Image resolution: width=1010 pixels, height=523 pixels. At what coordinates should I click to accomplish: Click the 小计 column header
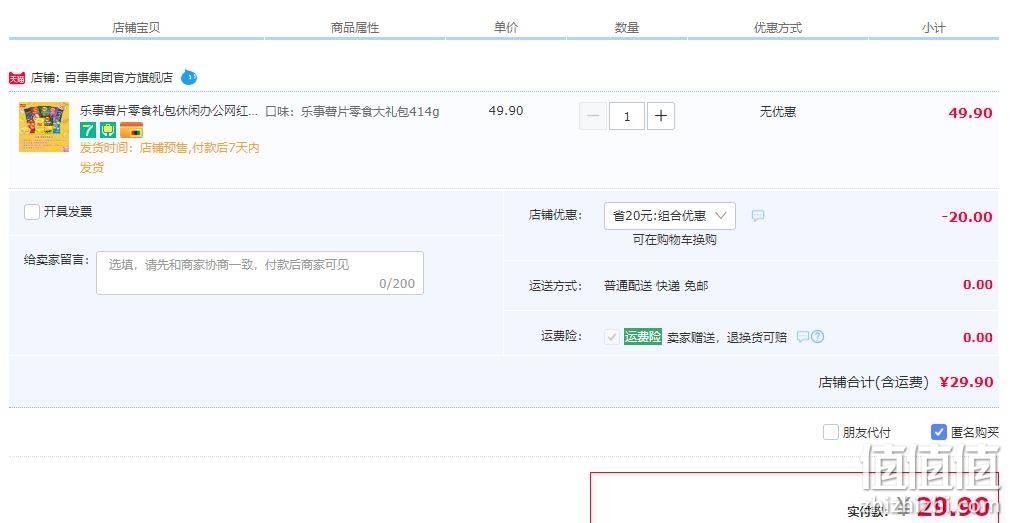pos(933,28)
